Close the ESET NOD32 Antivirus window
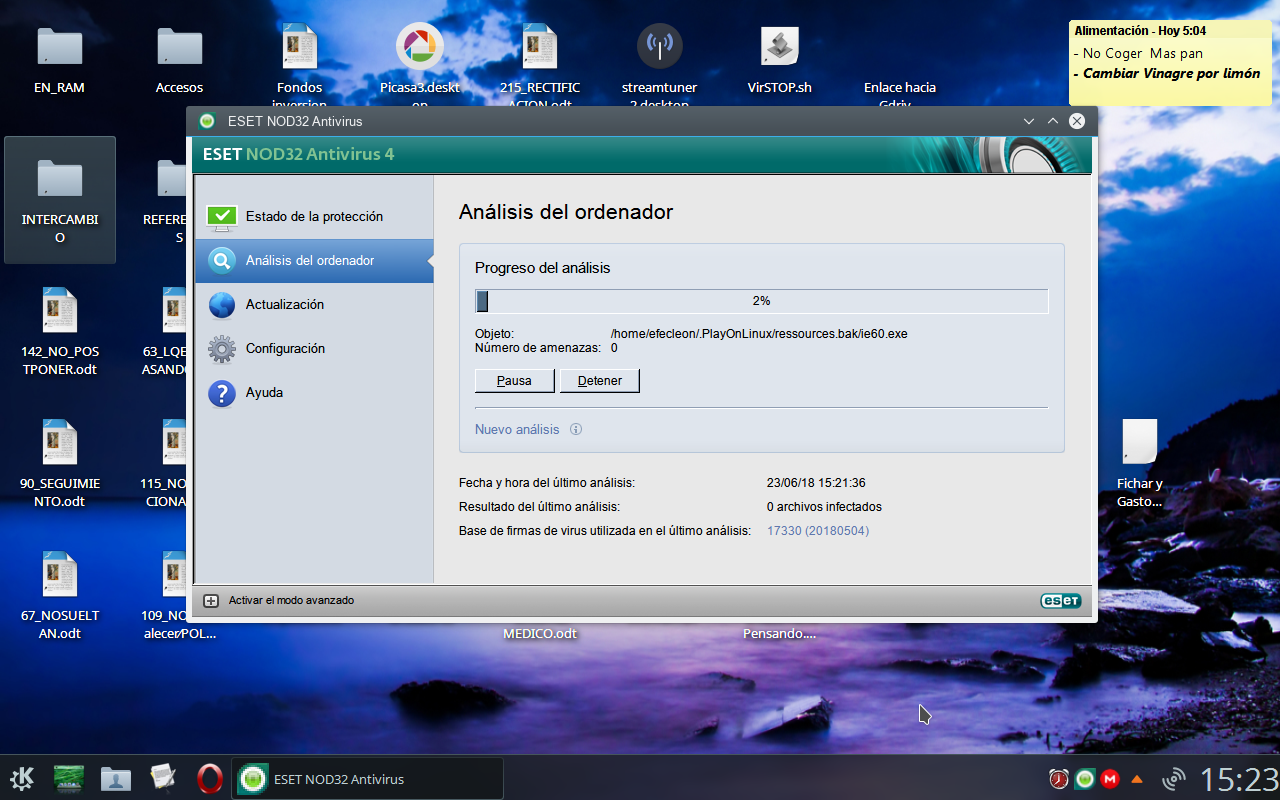The width and height of the screenshot is (1280, 800). (x=1077, y=121)
